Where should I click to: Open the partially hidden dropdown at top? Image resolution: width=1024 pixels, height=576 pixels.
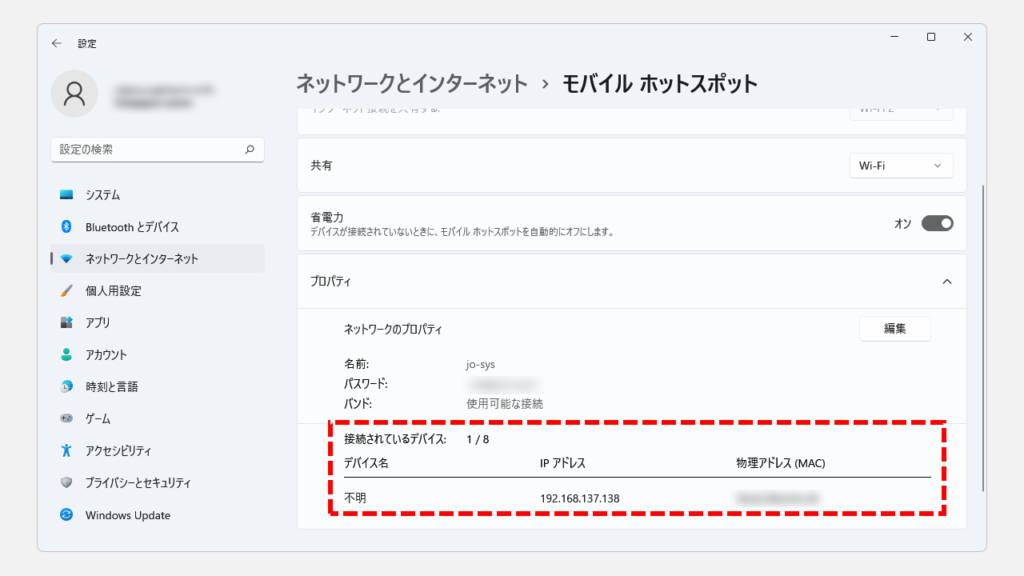pyautogui.click(x=900, y=108)
